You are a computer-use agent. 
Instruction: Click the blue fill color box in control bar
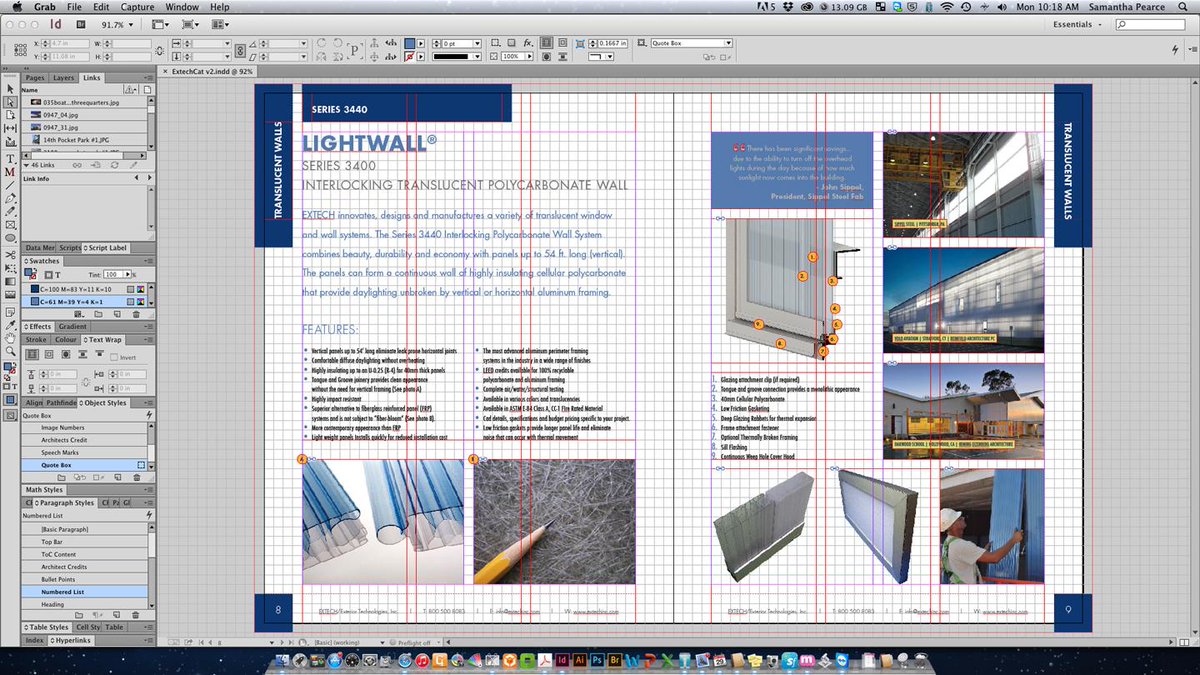410,44
